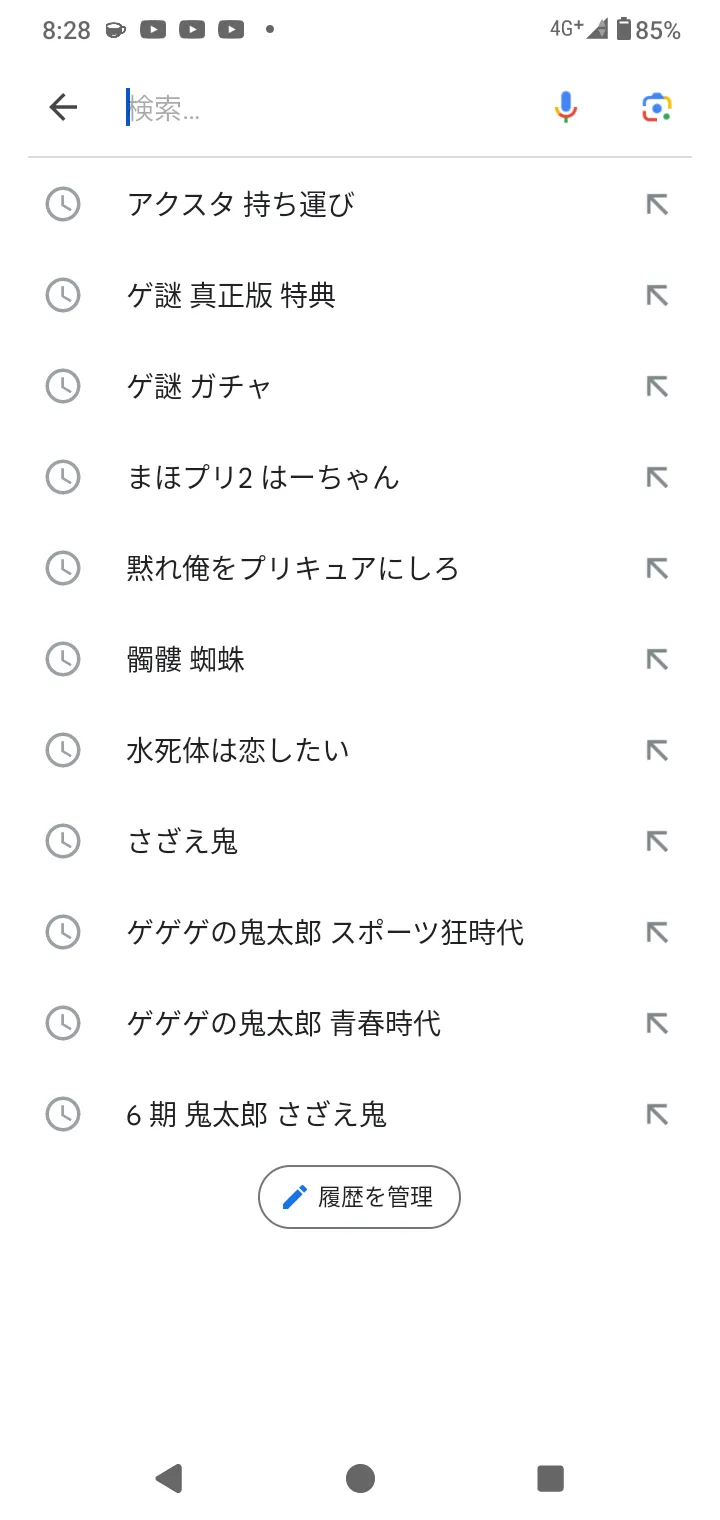Open the "6 期 鬼太郎 さざえ鬼" recent search
Screen dimensions: 720x1520
[x=257, y=1115]
